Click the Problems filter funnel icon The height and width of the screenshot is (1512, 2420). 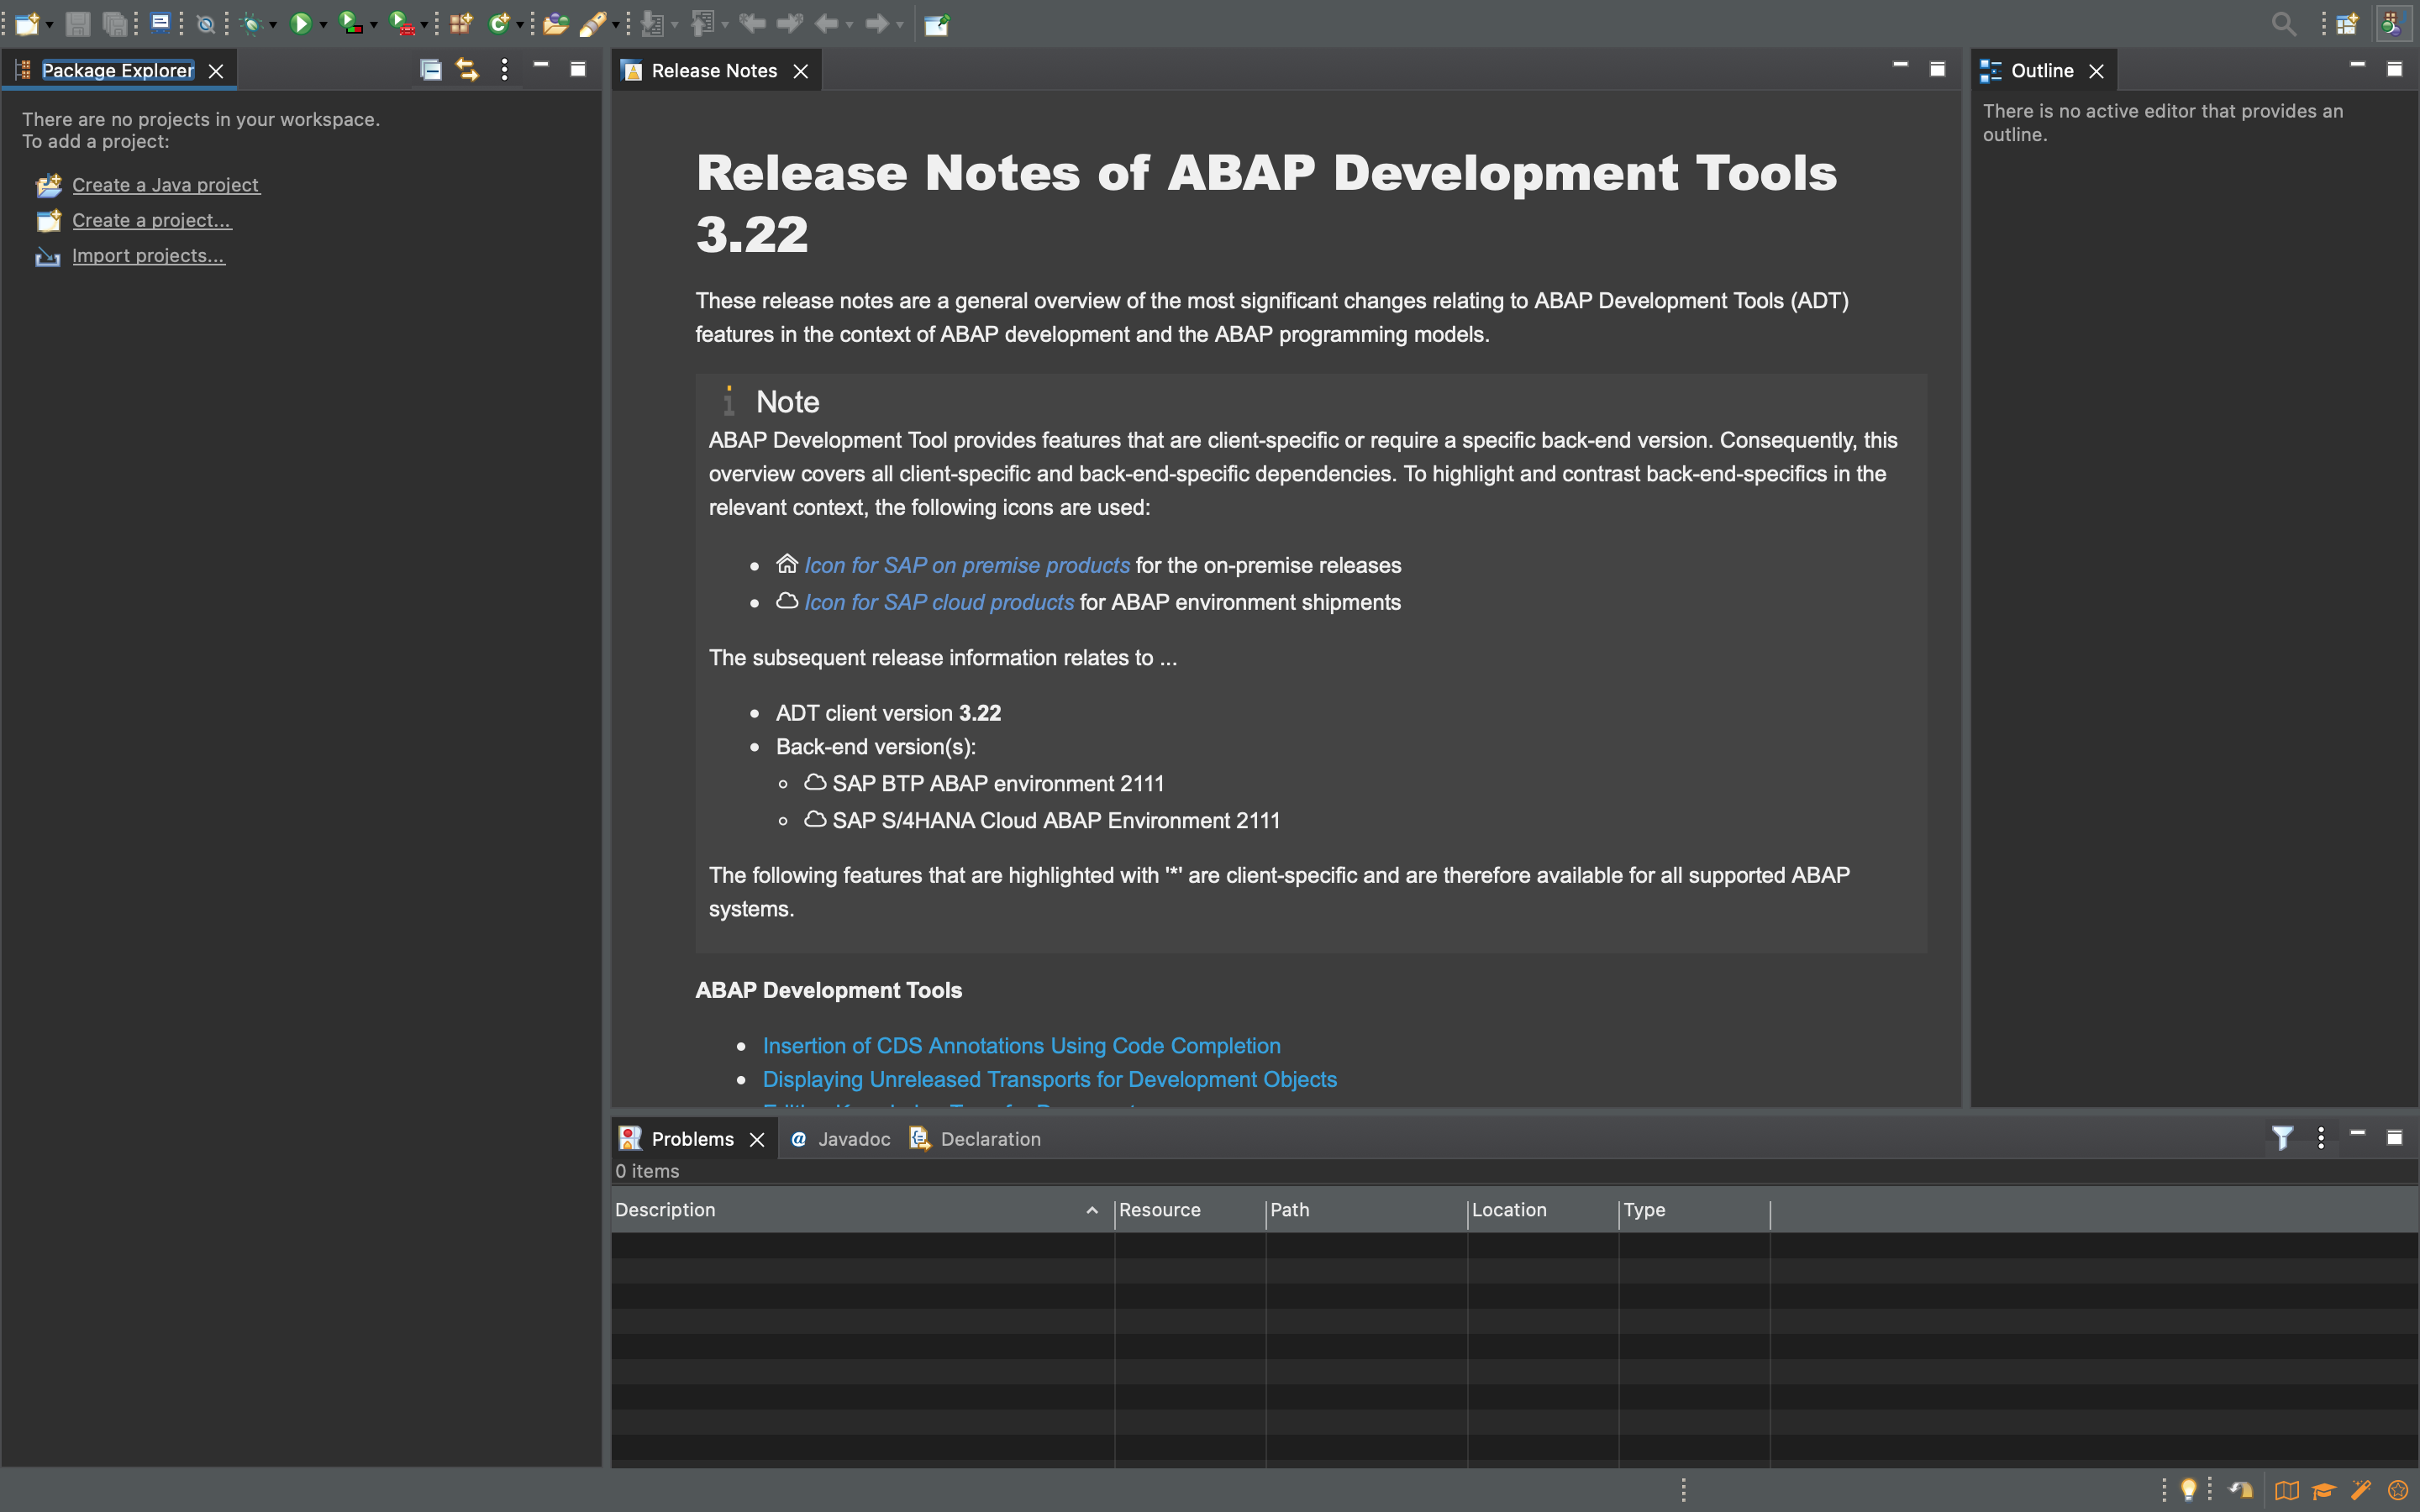(x=2282, y=1138)
